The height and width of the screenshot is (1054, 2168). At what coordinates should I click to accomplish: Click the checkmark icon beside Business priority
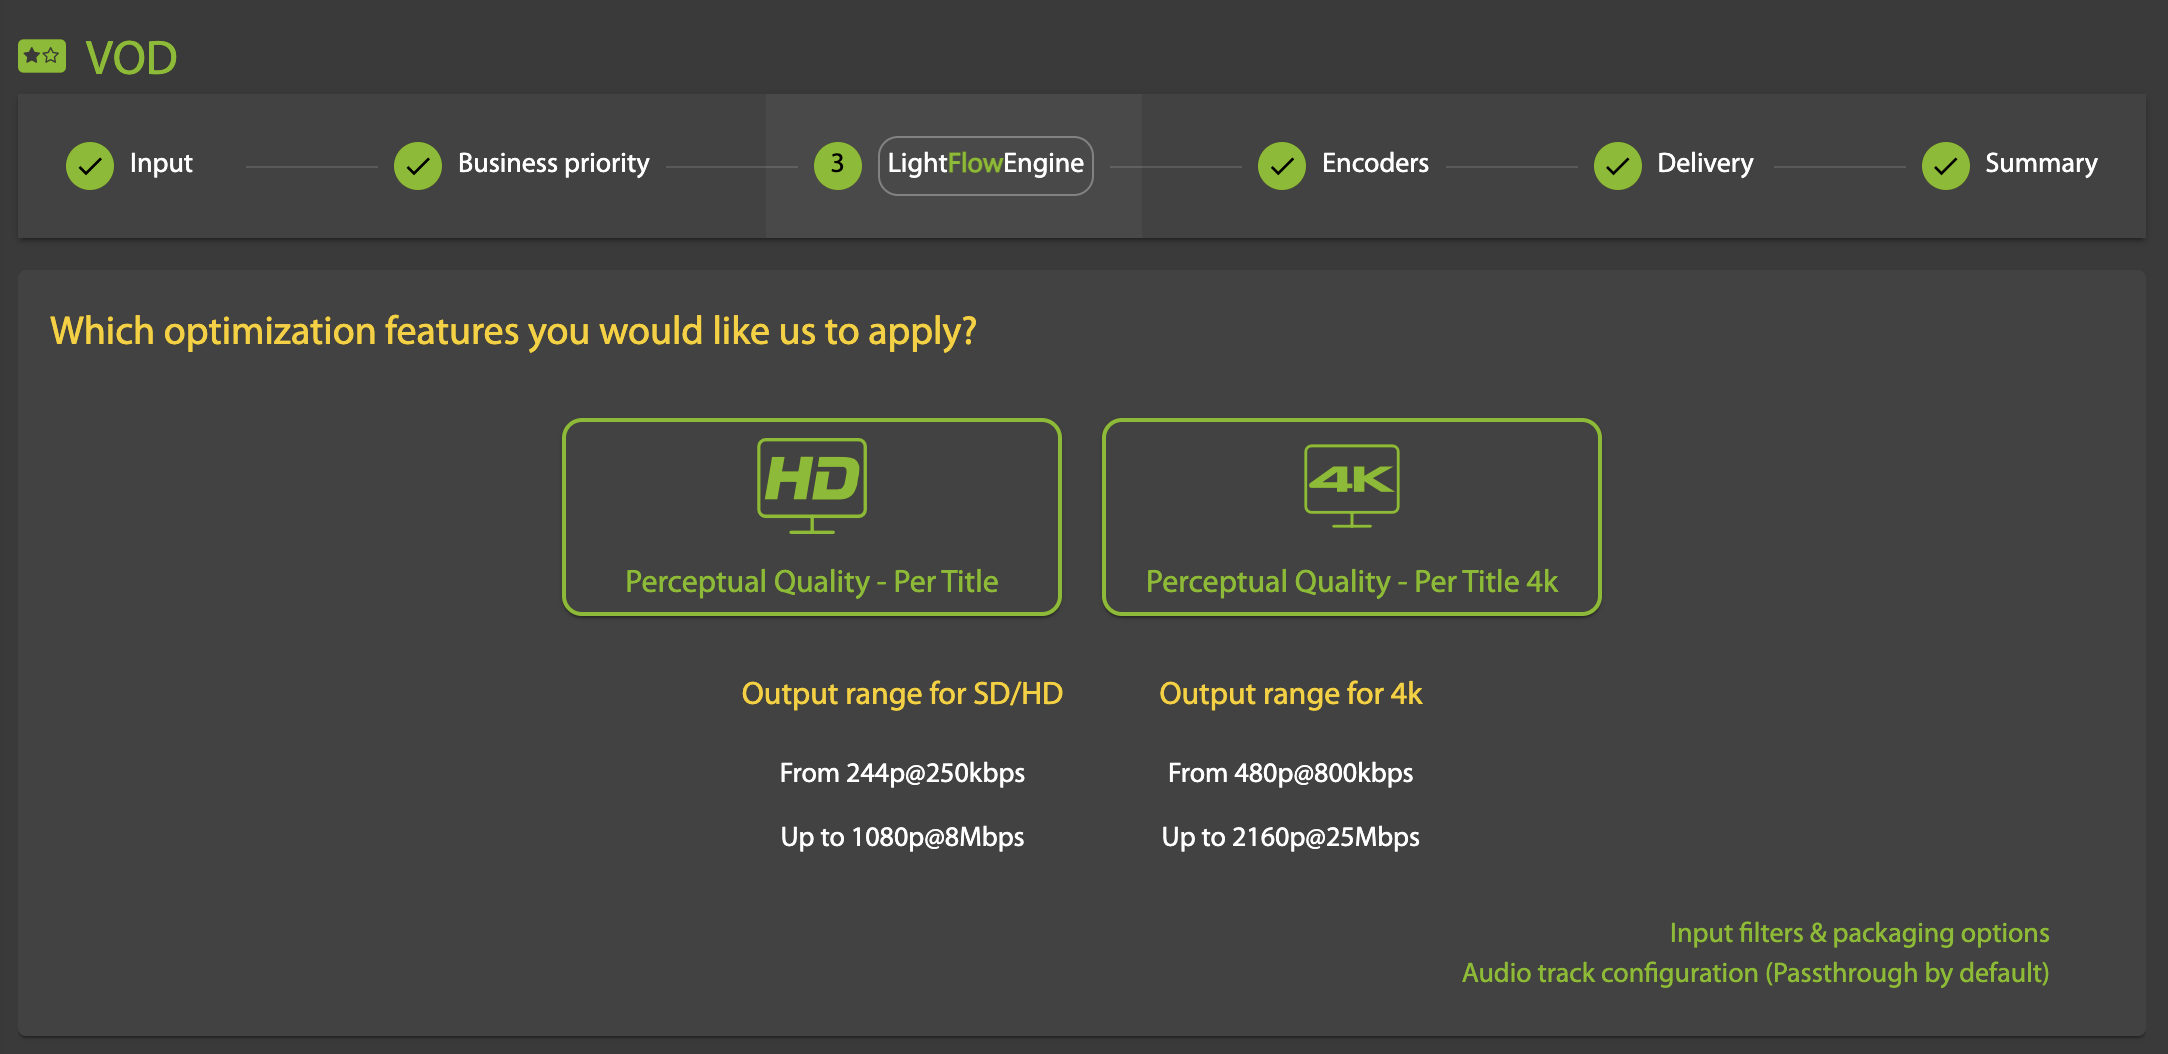418,165
